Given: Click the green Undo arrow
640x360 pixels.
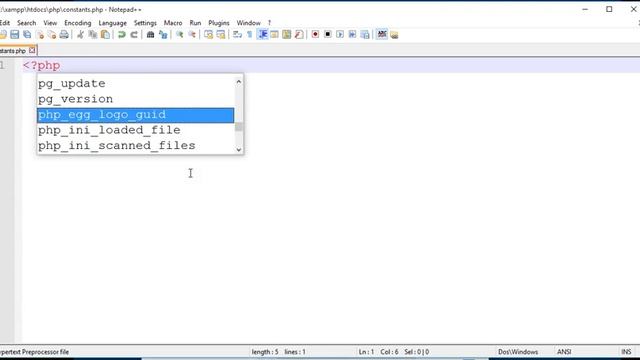Looking at the screenshot, I should (122, 35).
